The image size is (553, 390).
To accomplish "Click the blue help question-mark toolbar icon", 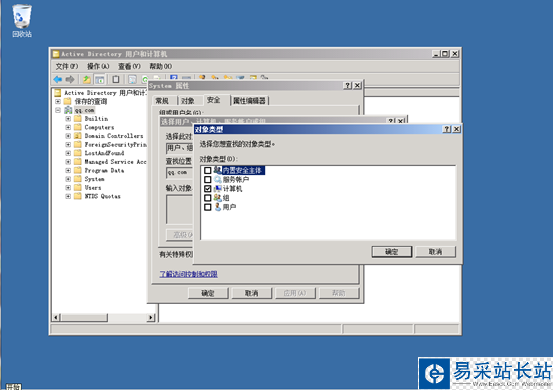I will pyautogui.click(x=174, y=77).
